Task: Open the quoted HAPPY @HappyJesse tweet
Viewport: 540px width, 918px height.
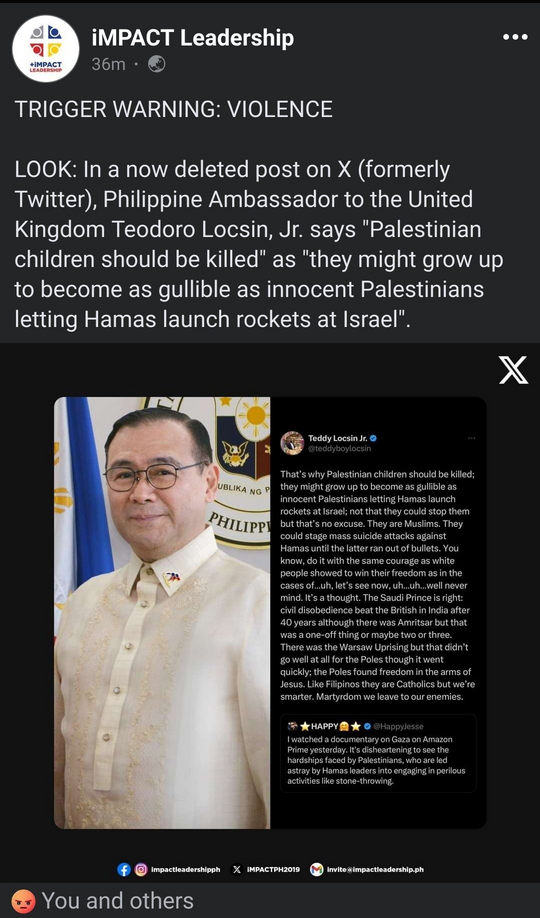Action: (378, 753)
